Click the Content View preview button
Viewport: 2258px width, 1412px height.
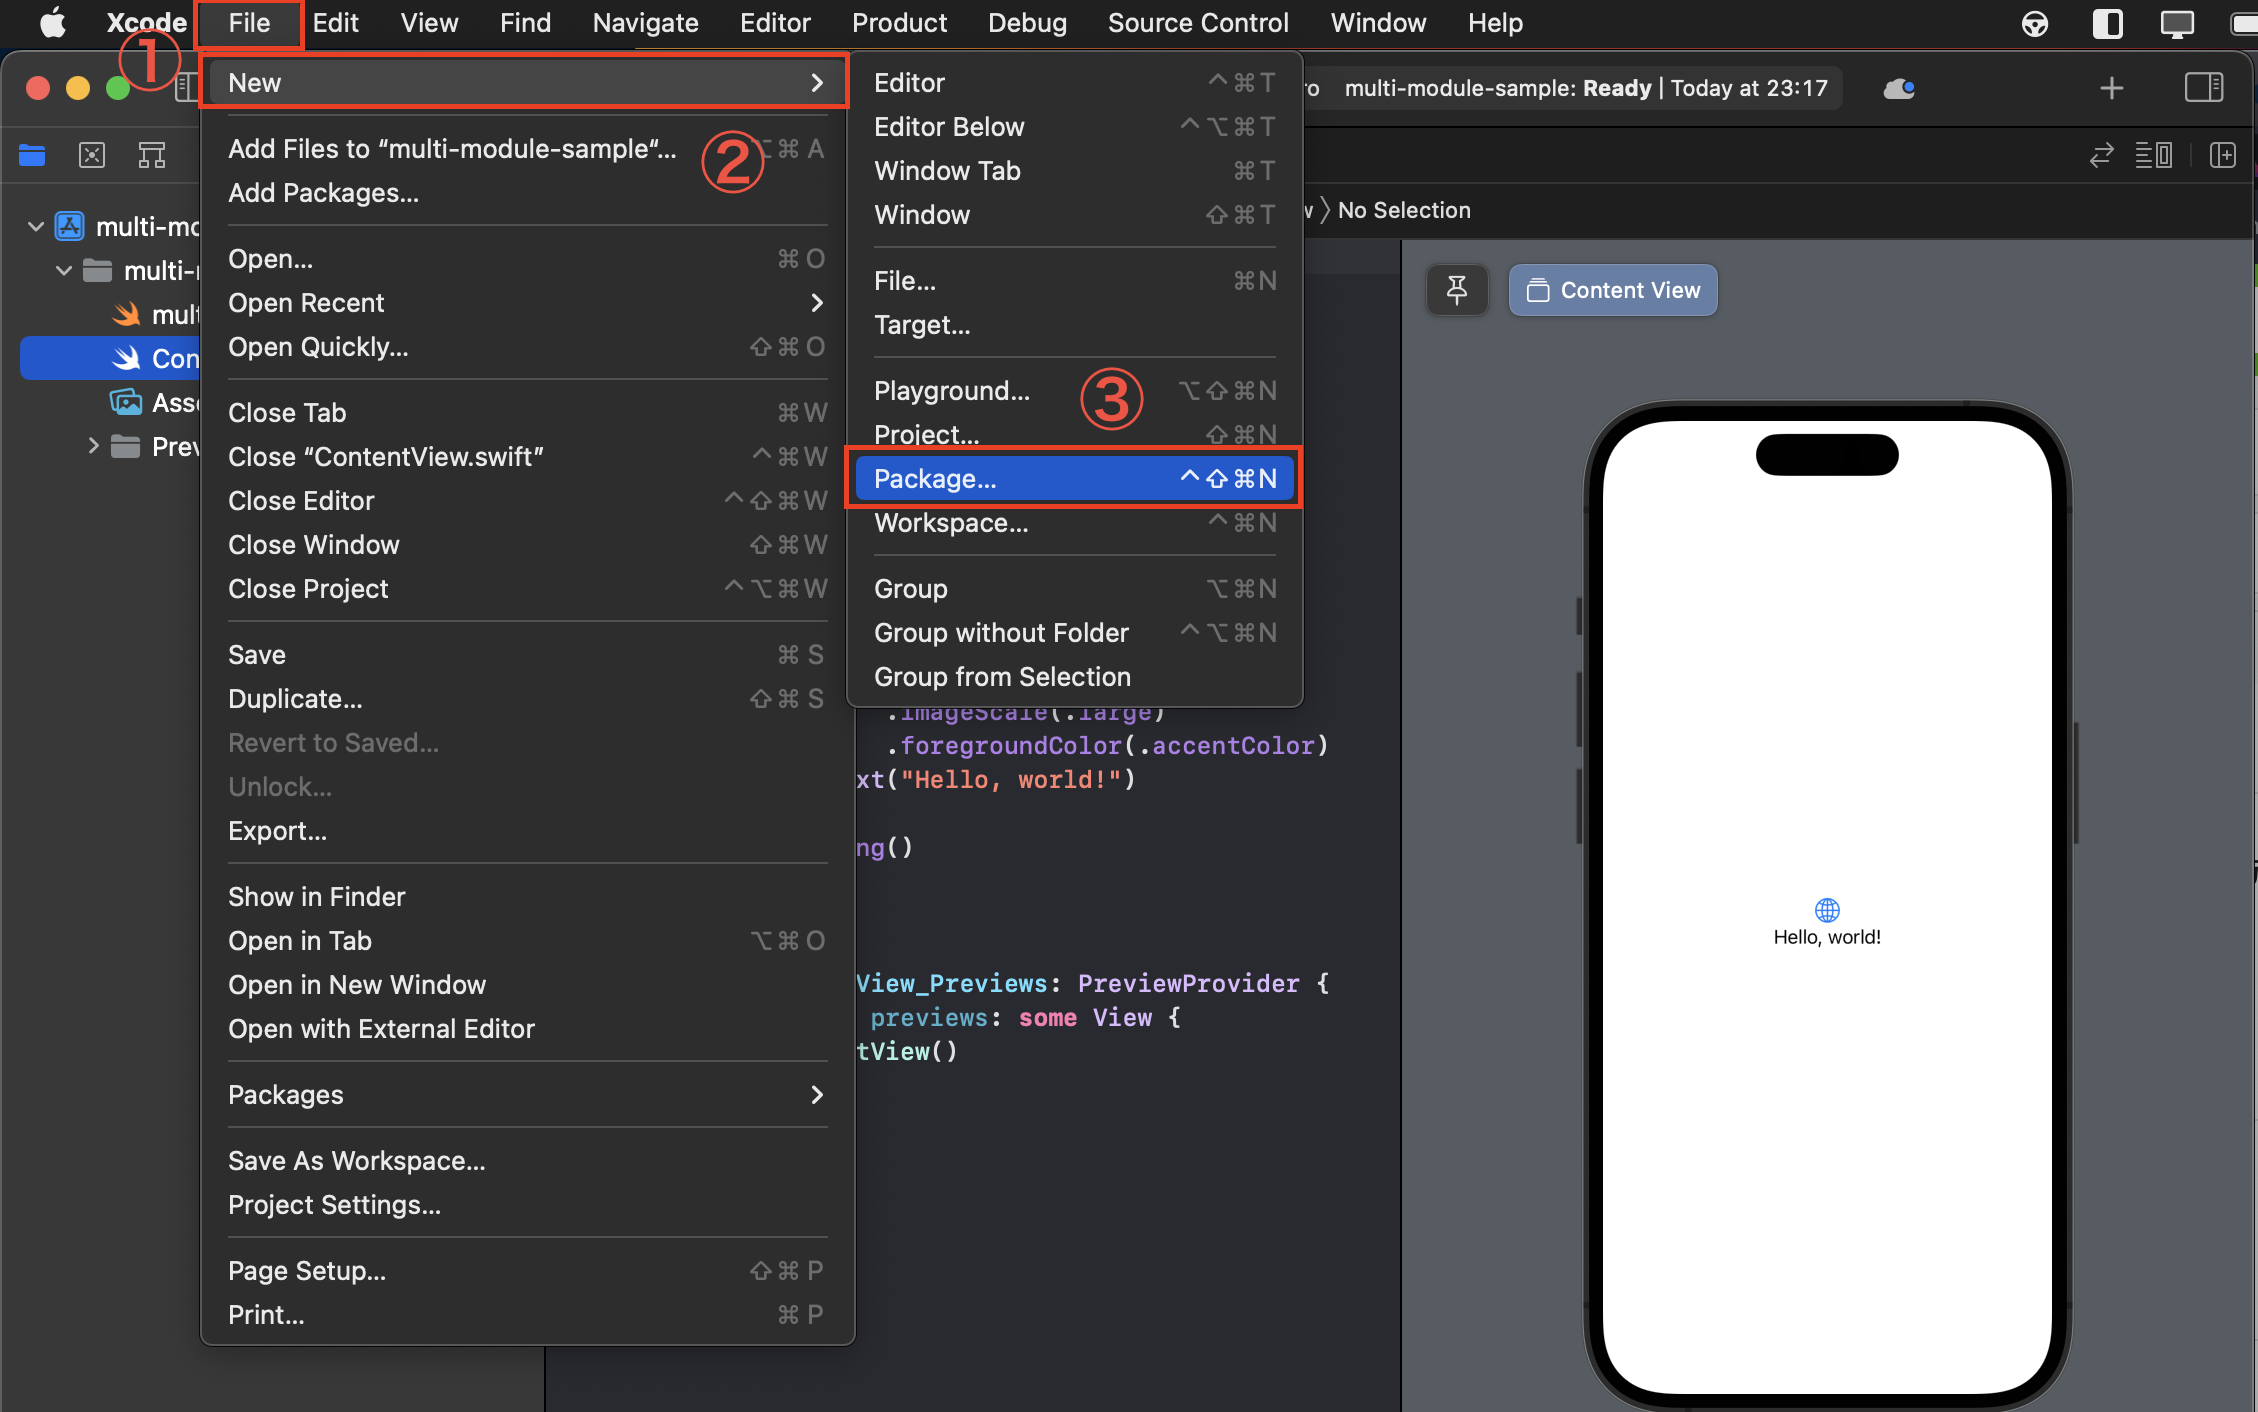[1612, 290]
